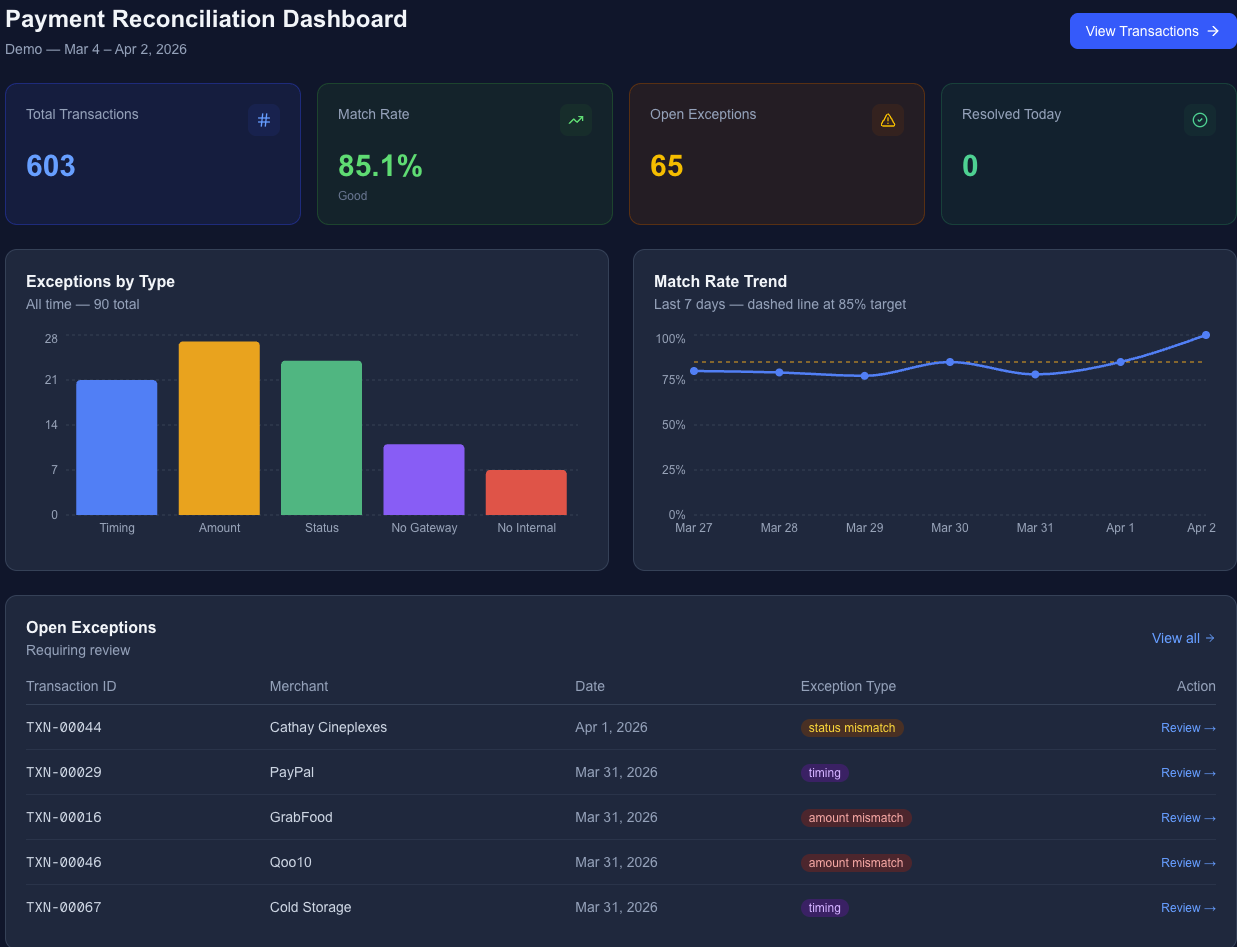Open Review link for the PayPal row
This screenshot has height=947, width=1237.
click(x=1188, y=773)
